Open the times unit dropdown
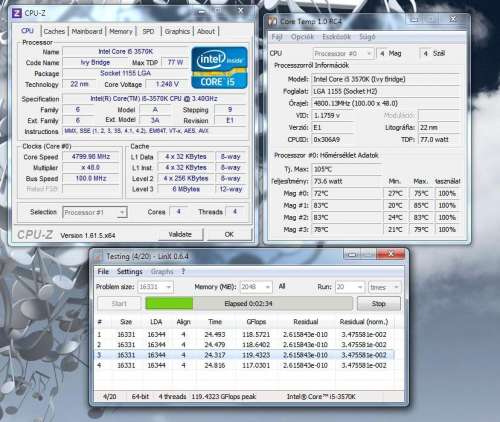 click(384, 287)
